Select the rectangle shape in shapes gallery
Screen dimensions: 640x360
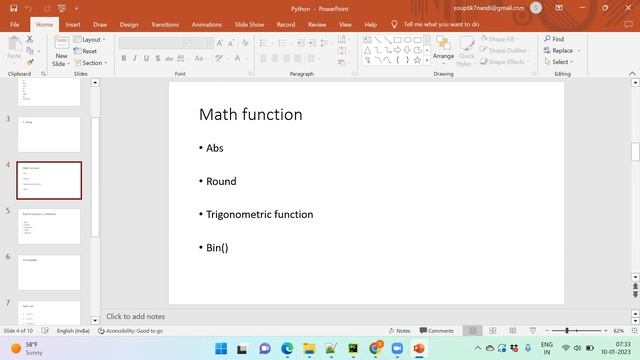pyautogui.click(x=398, y=40)
